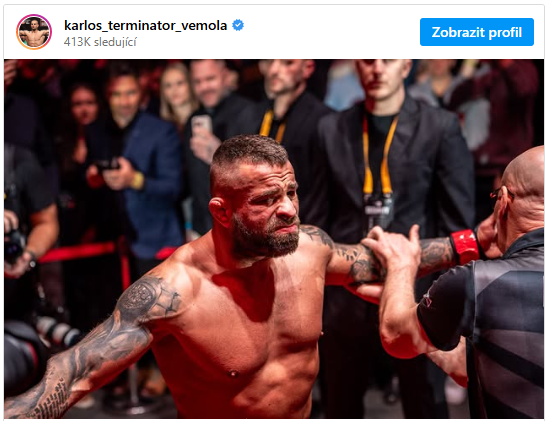Click the gold watch on the blue-jacket man
546x421 pixels.
click(x=138, y=181)
